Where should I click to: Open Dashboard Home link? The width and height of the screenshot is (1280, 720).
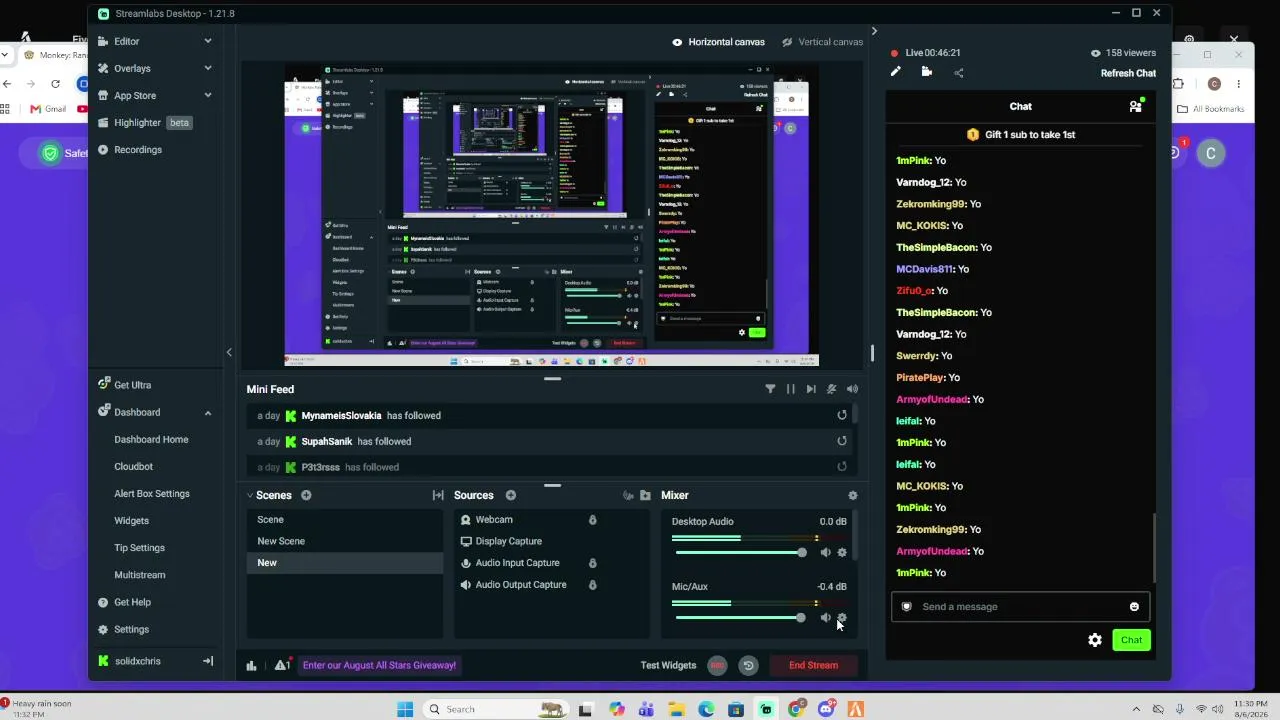point(151,439)
